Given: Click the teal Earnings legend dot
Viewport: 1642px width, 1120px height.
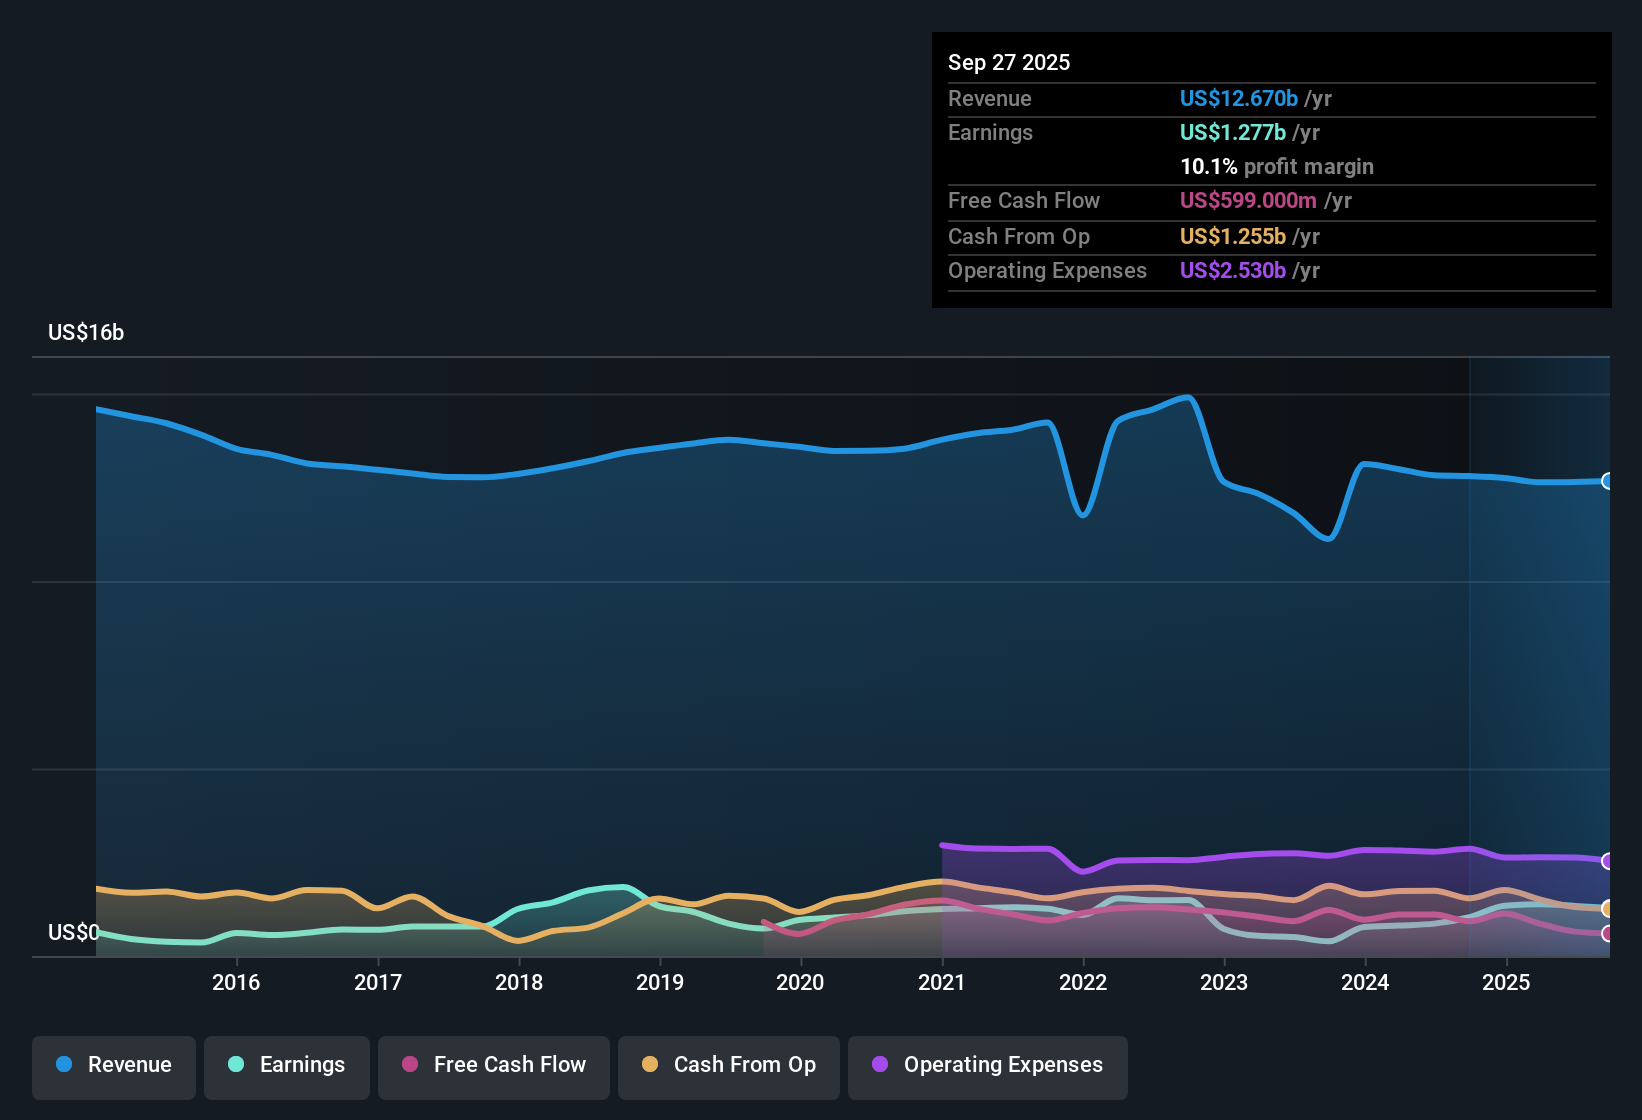Looking at the screenshot, I should pos(236,1064).
